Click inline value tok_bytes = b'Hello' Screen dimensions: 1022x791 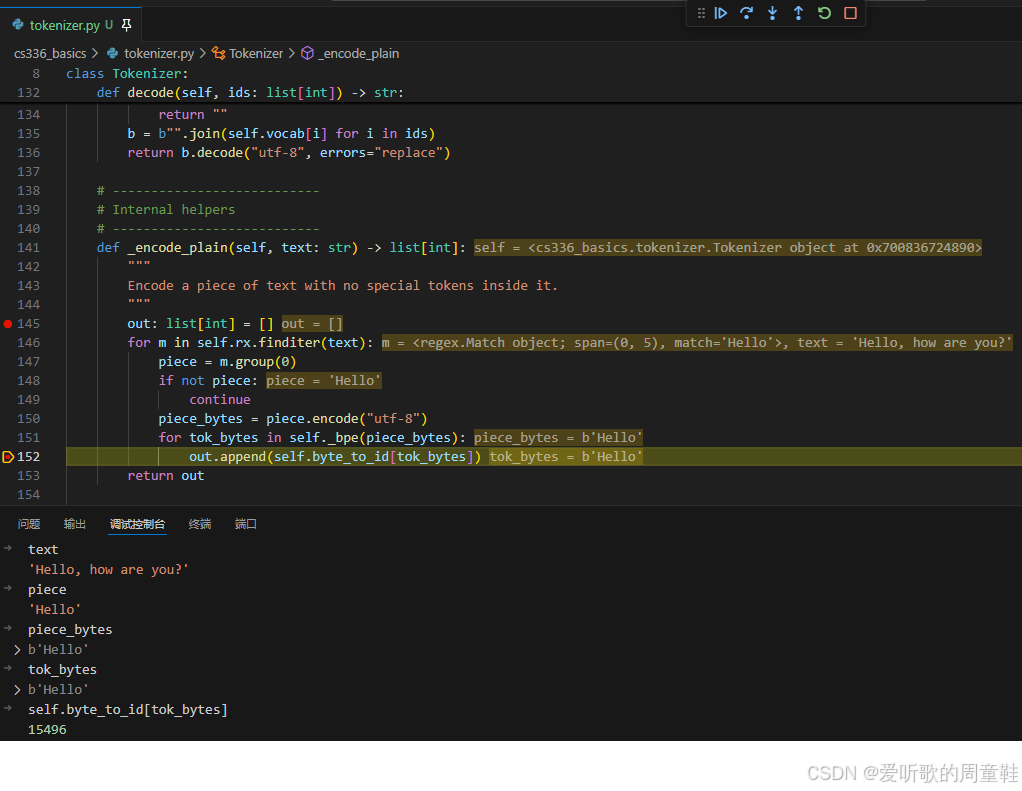pyautogui.click(x=566, y=457)
